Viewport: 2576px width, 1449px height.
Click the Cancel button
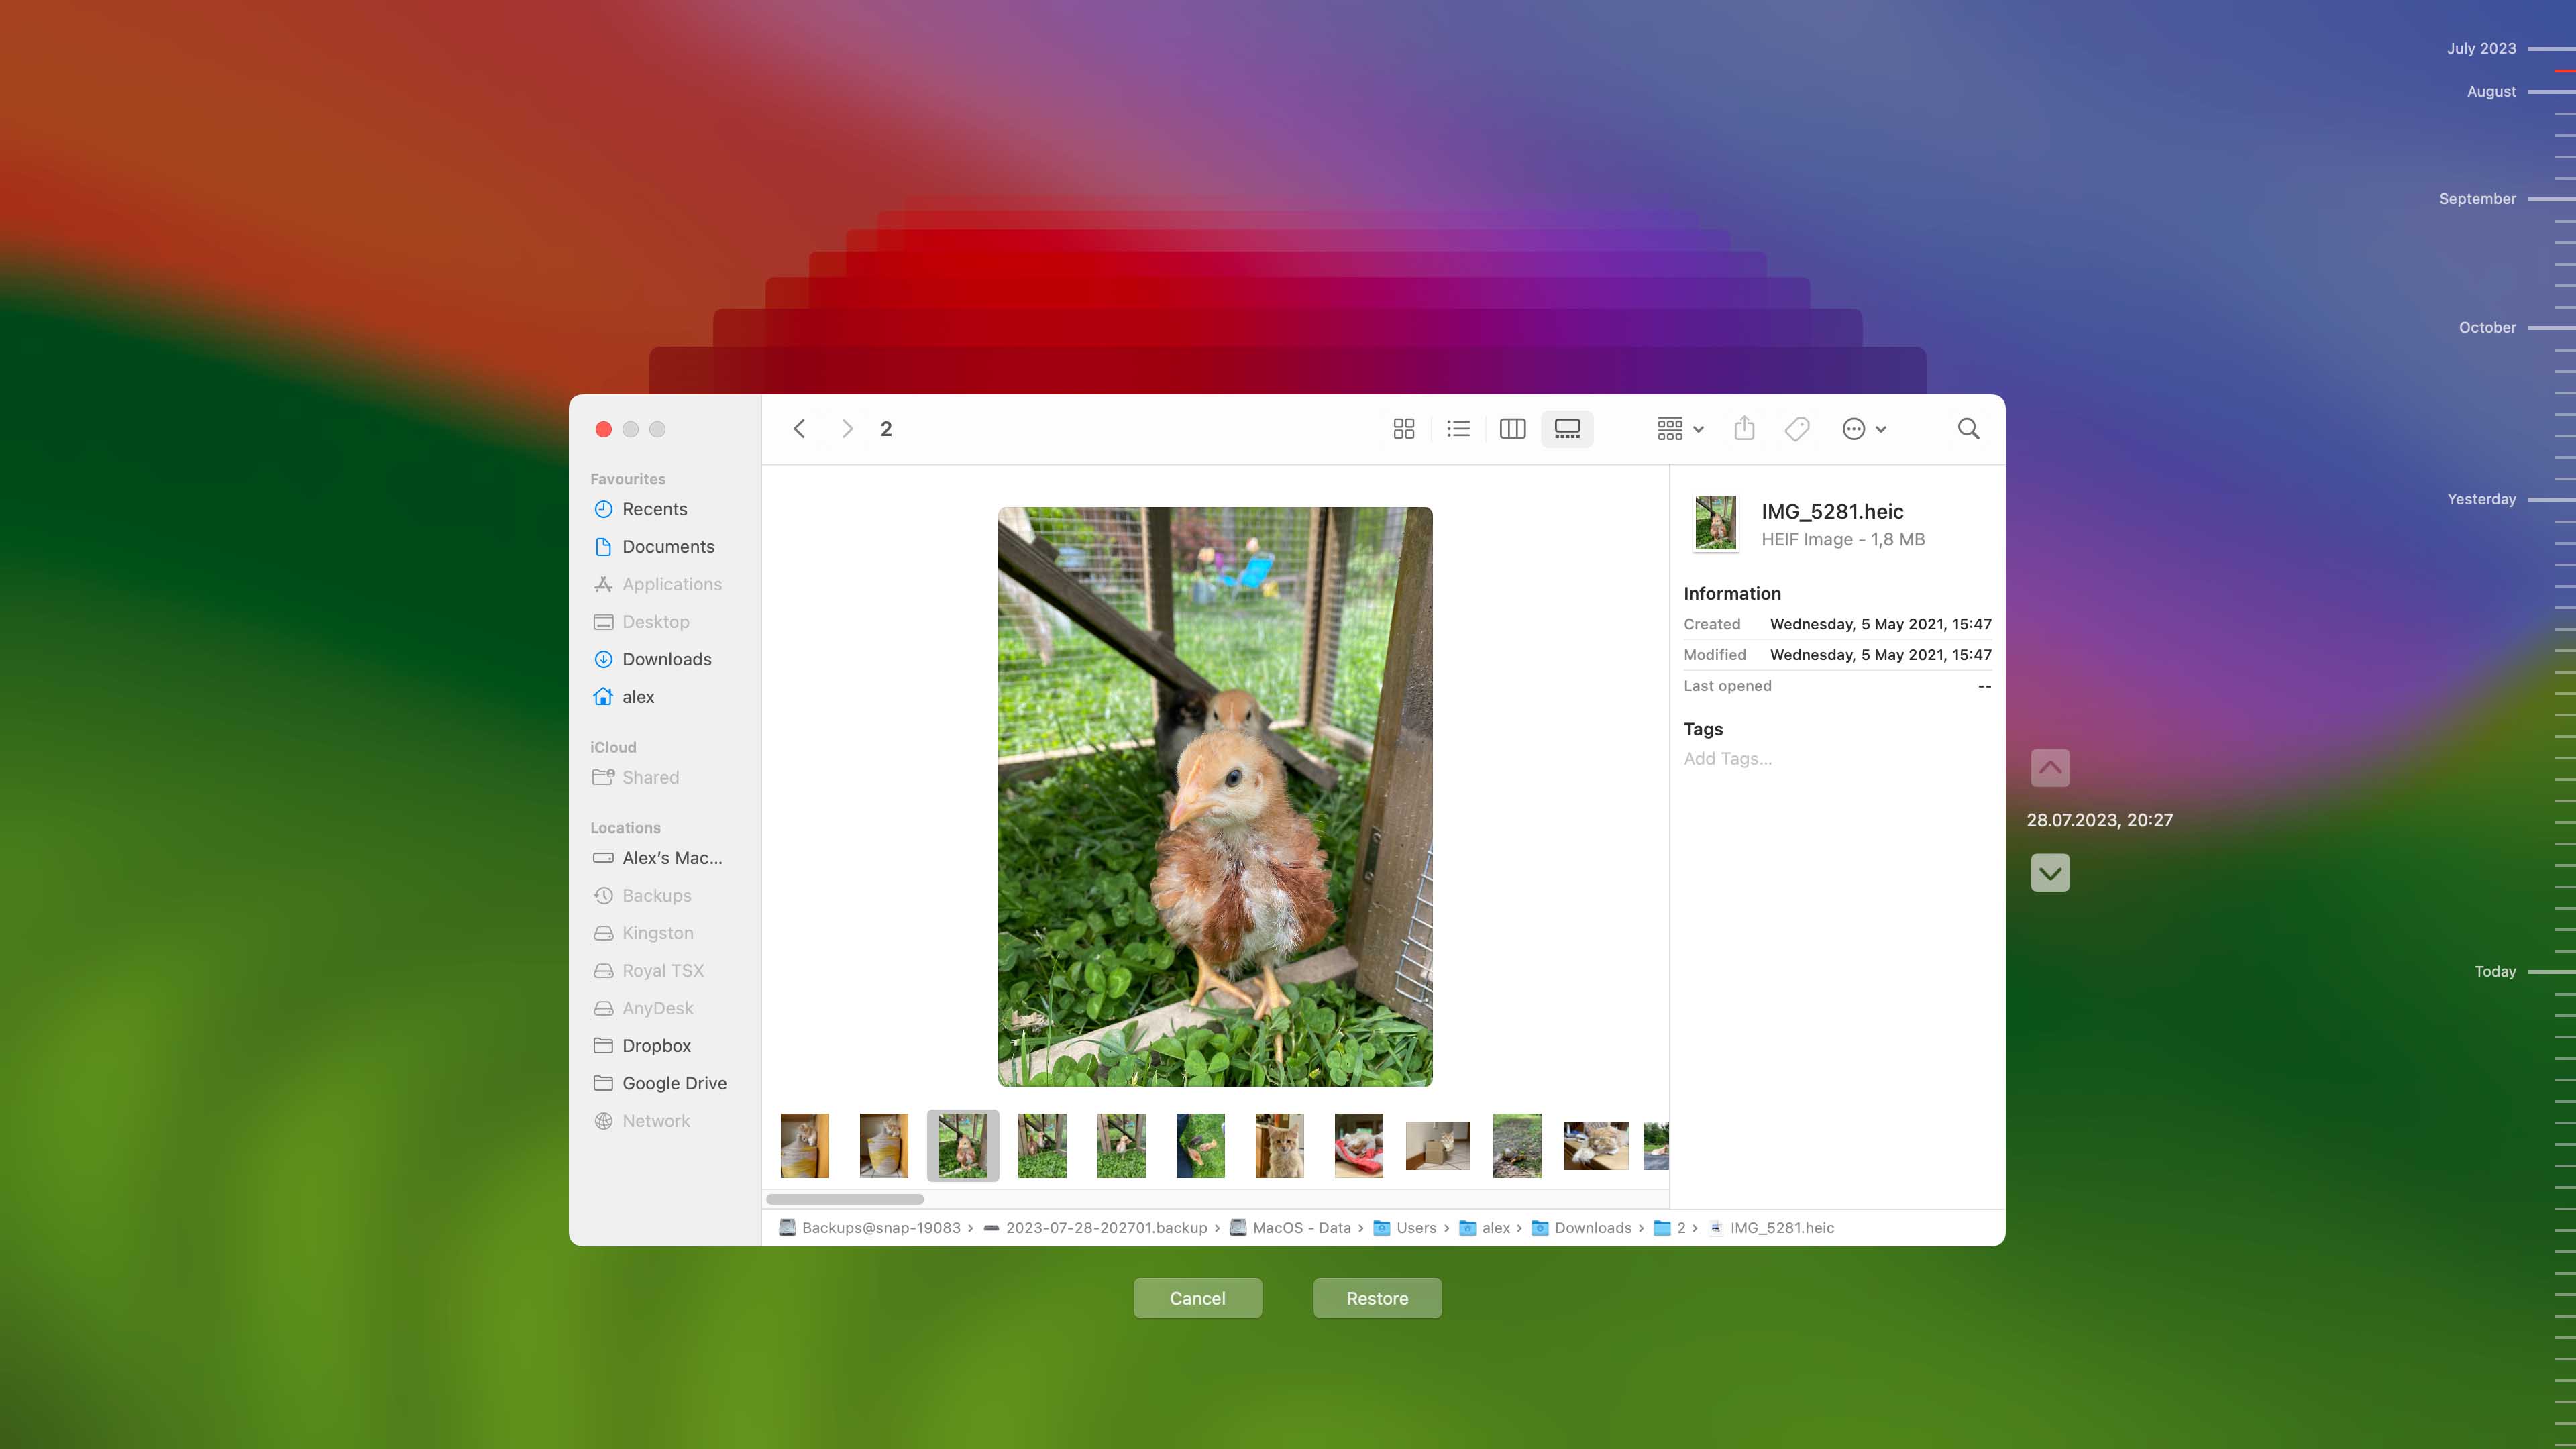pyautogui.click(x=1197, y=1297)
